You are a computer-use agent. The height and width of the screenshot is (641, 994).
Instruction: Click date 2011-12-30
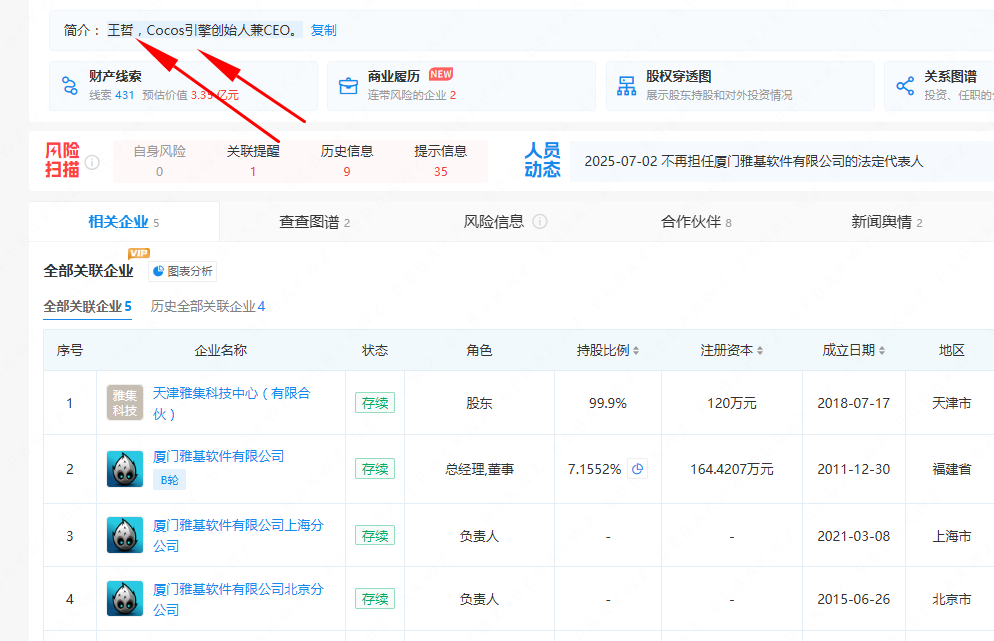tap(853, 469)
